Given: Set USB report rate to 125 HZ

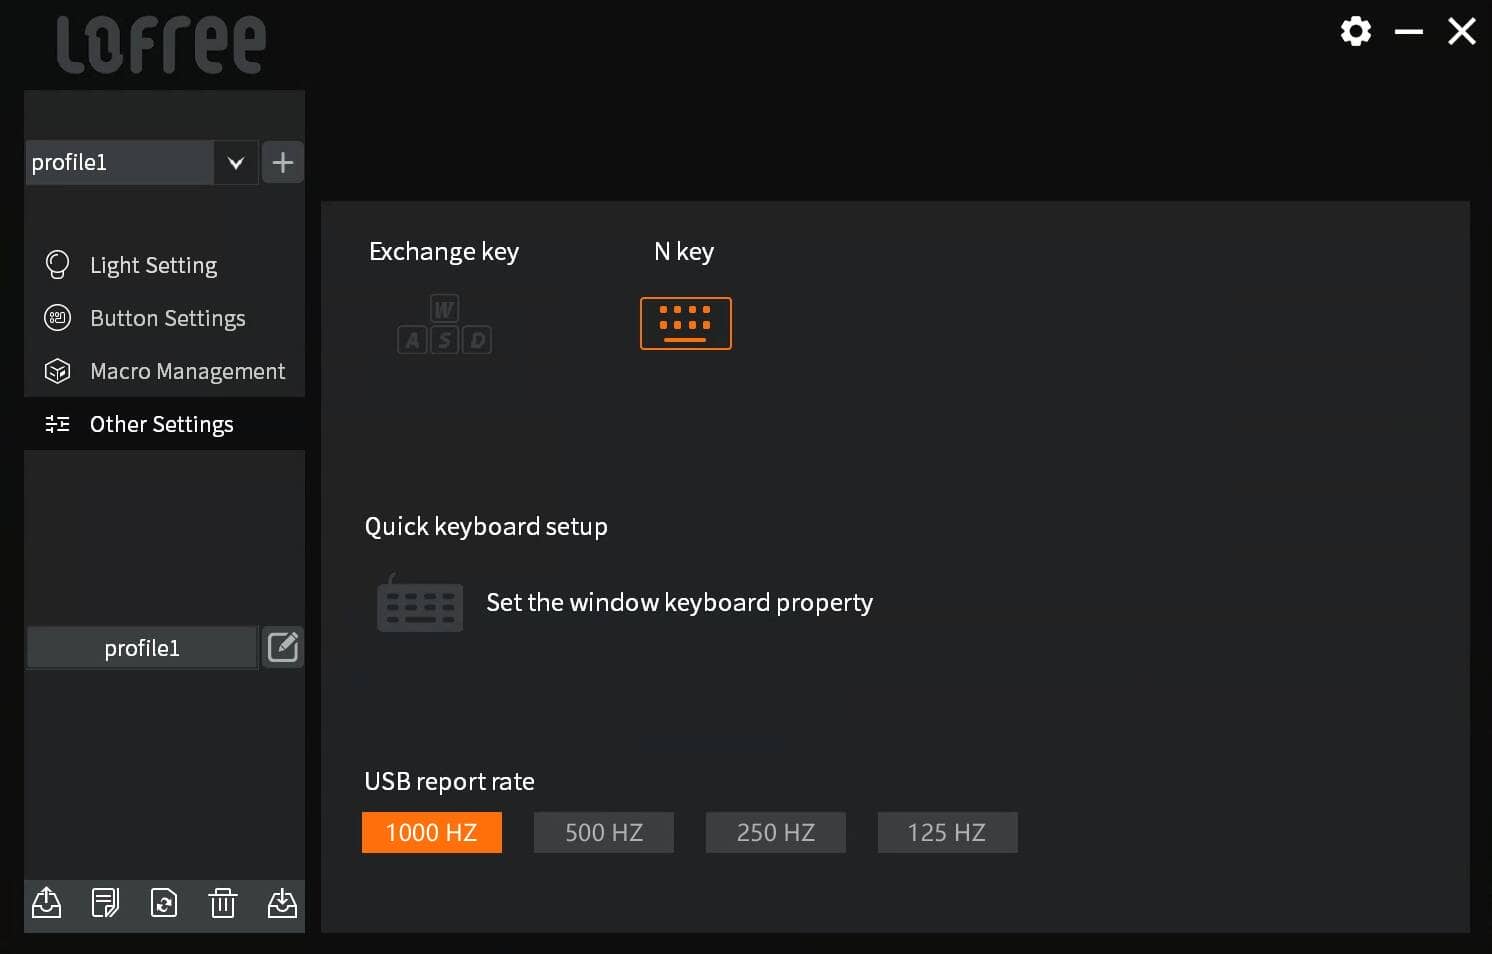Looking at the screenshot, I should coord(947,832).
